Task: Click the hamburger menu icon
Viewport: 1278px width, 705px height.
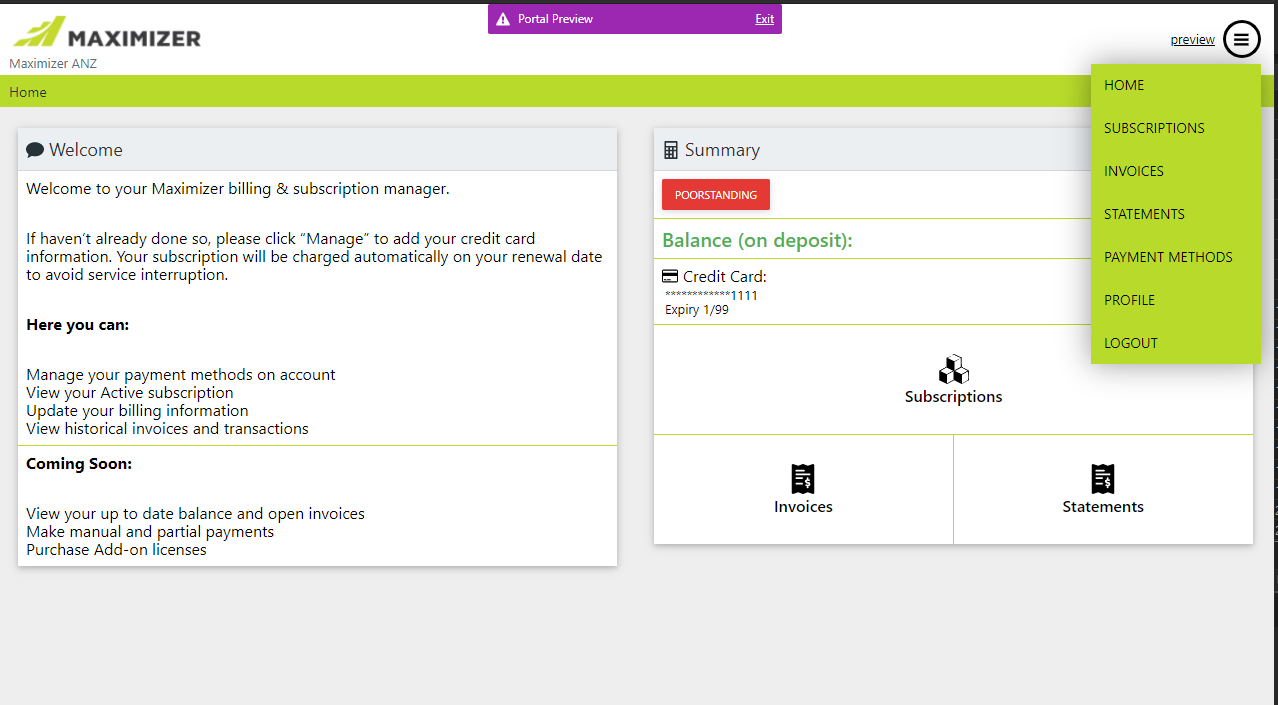Action: click(x=1241, y=39)
